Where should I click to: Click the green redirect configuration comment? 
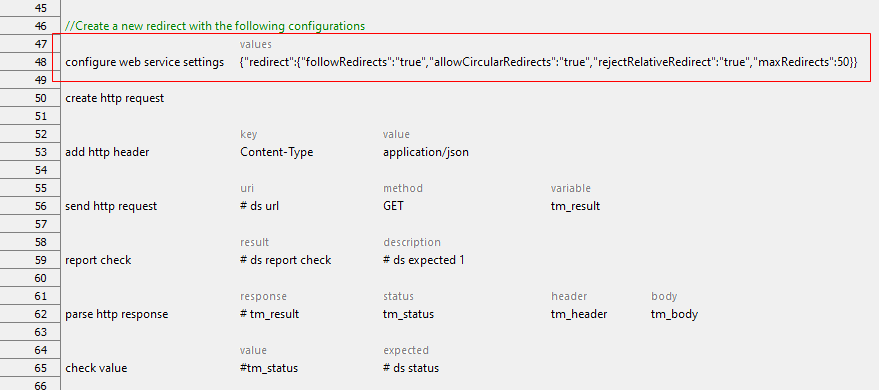(215, 26)
